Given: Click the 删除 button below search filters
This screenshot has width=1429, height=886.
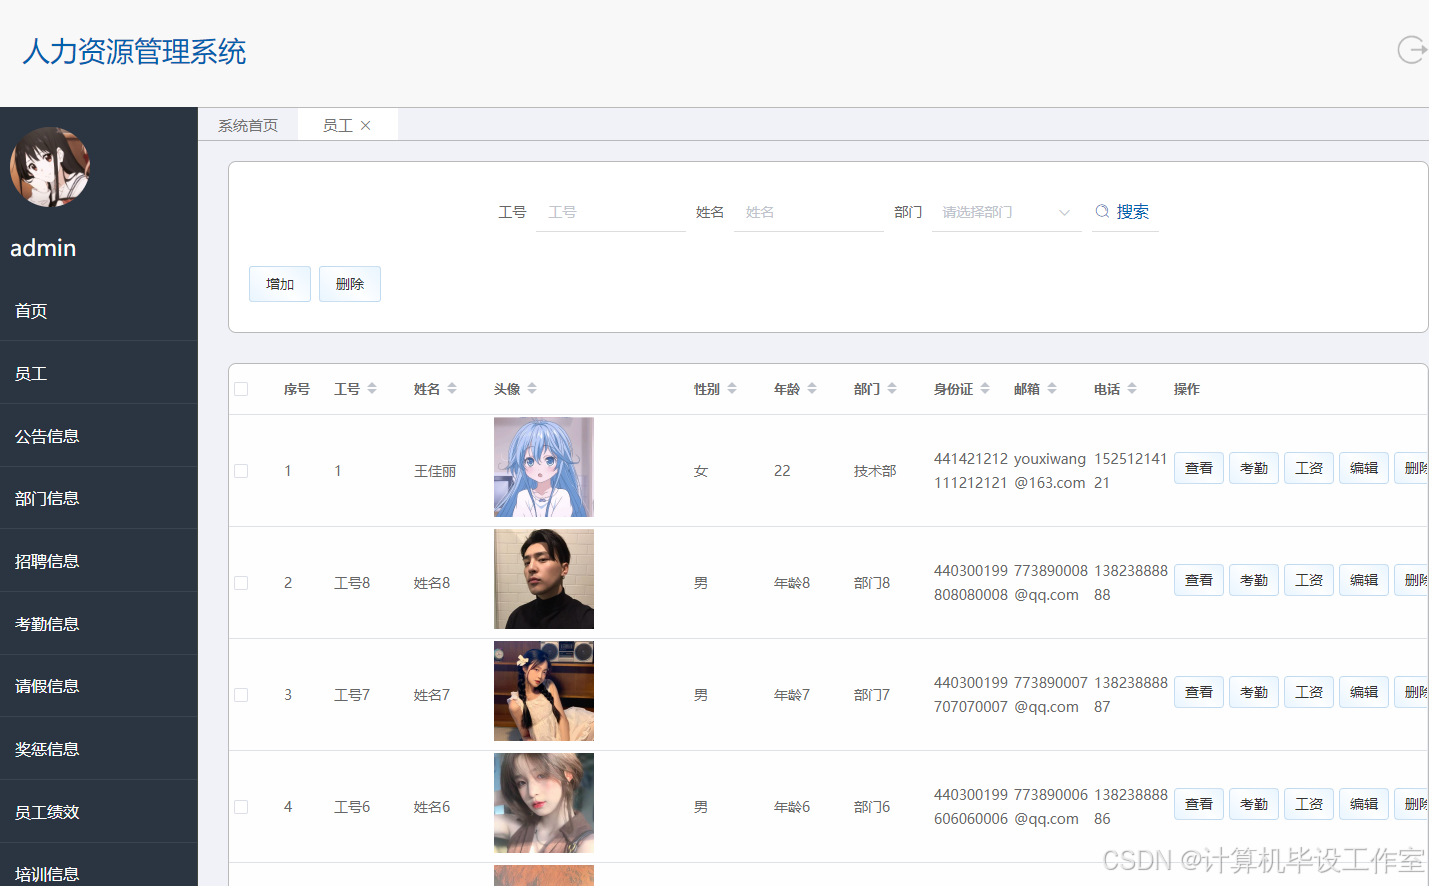Looking at the screenshot, I should coord(350,284).
